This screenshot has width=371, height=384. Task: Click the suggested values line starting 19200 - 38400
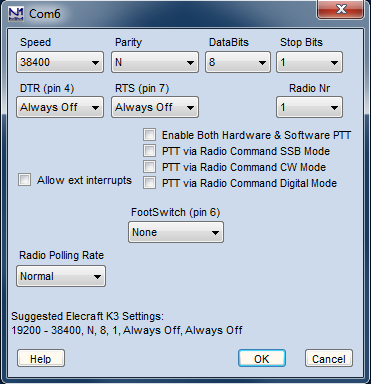coord(127,330)
